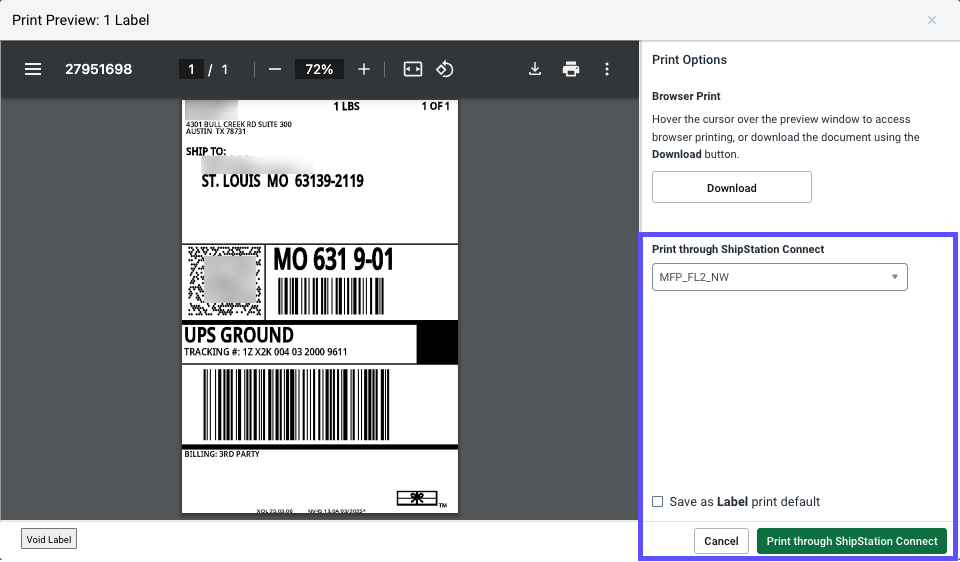Click the 27951698 document title
Image resolution: width=960 pixels, height=562 pixels.
(x=98, y=69)
